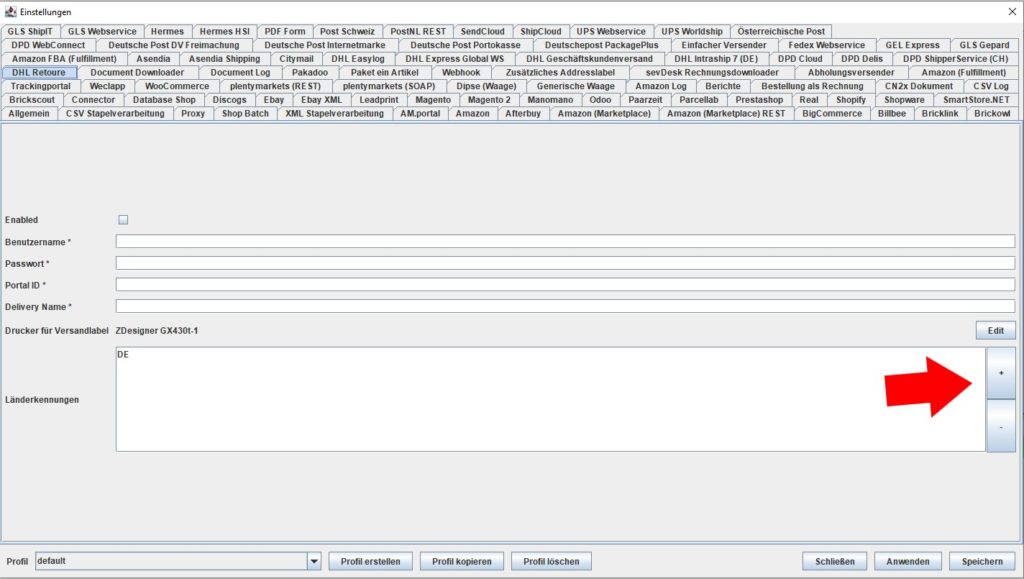Viewport: 1024px width, 579px height.
Task: Open the Afterbuy tab
Action: pyautogui.click(x=523, y=114)
